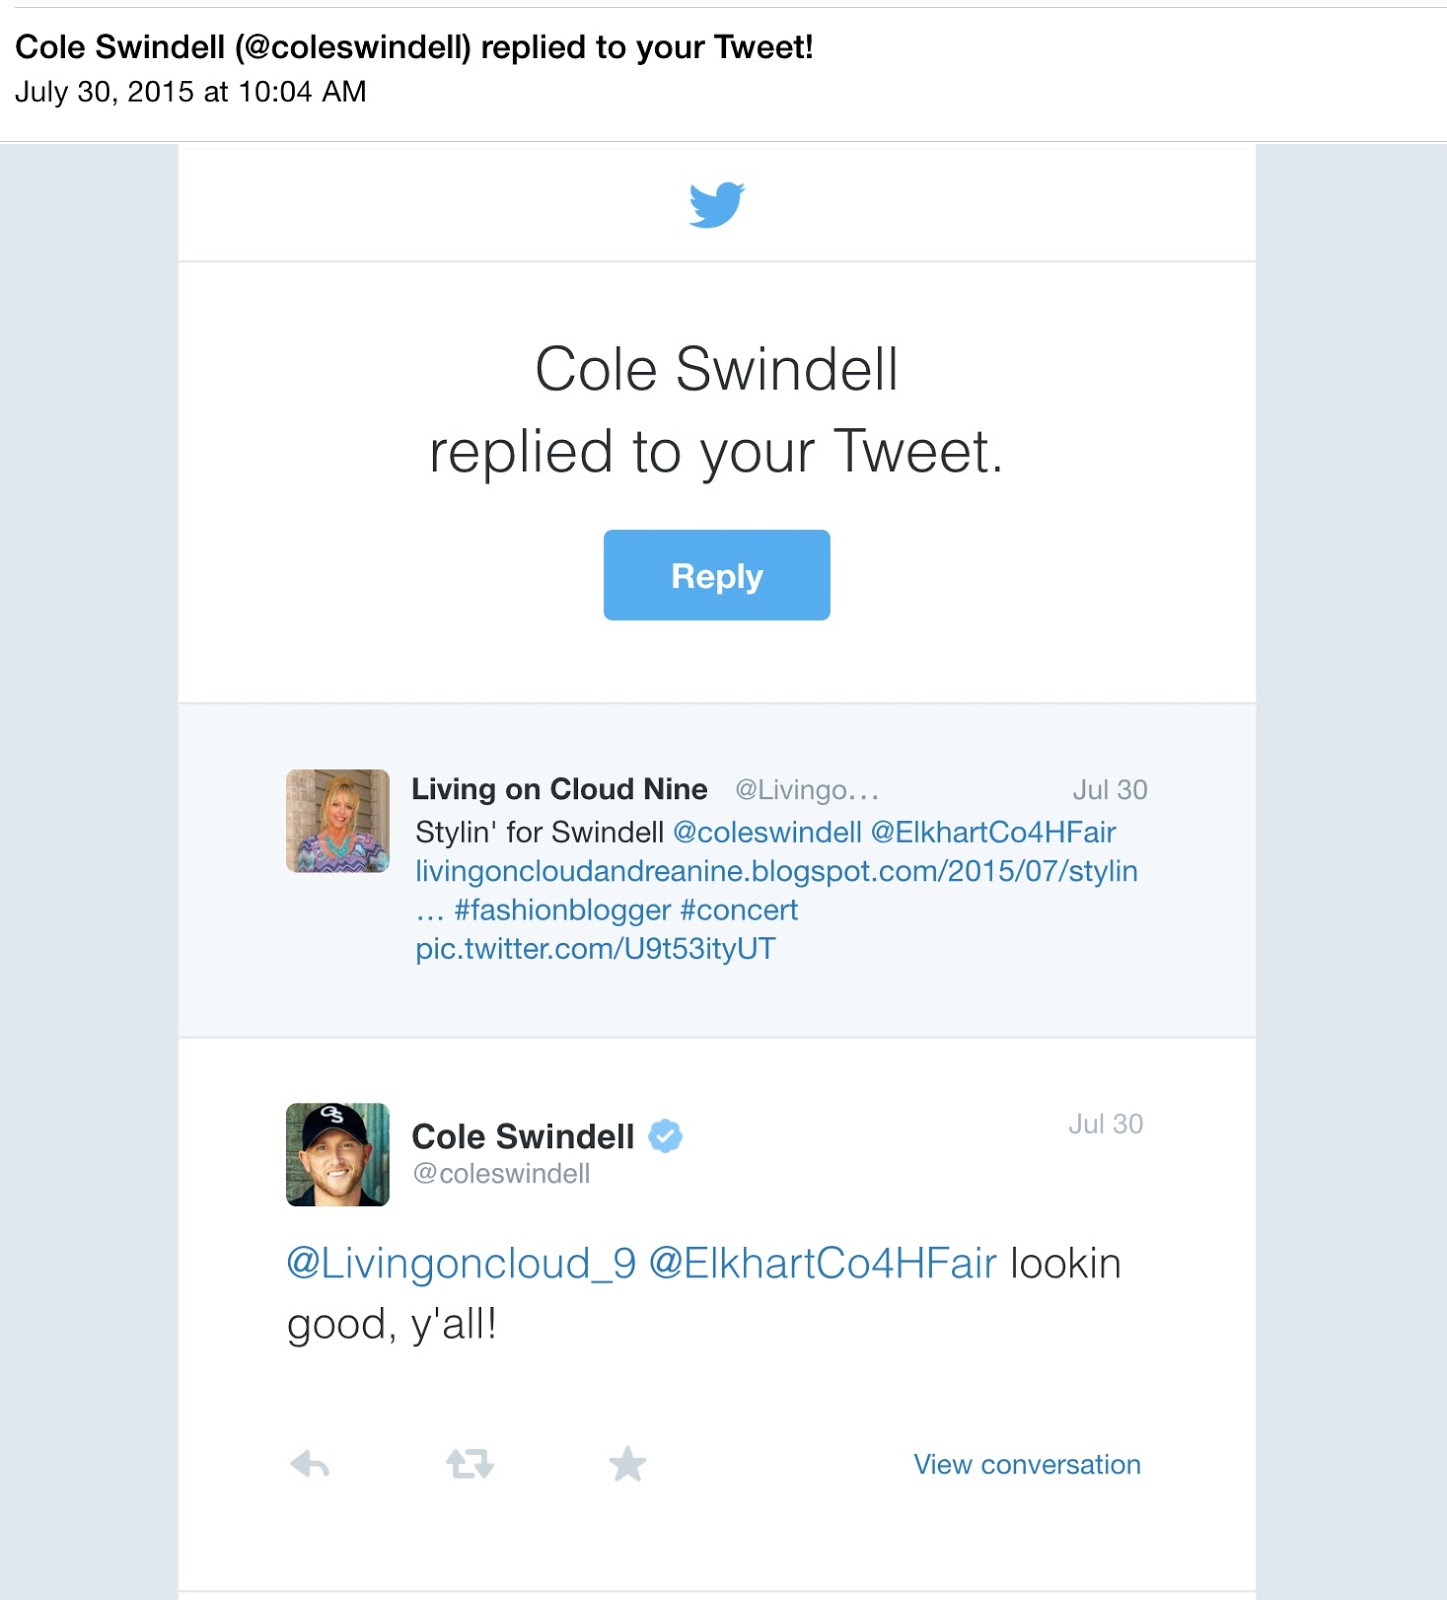This screenshot has width=1447, height=1600.
Task: Click @Livingoncloud_9 mention in Cole's reply
Action: 462,1263
